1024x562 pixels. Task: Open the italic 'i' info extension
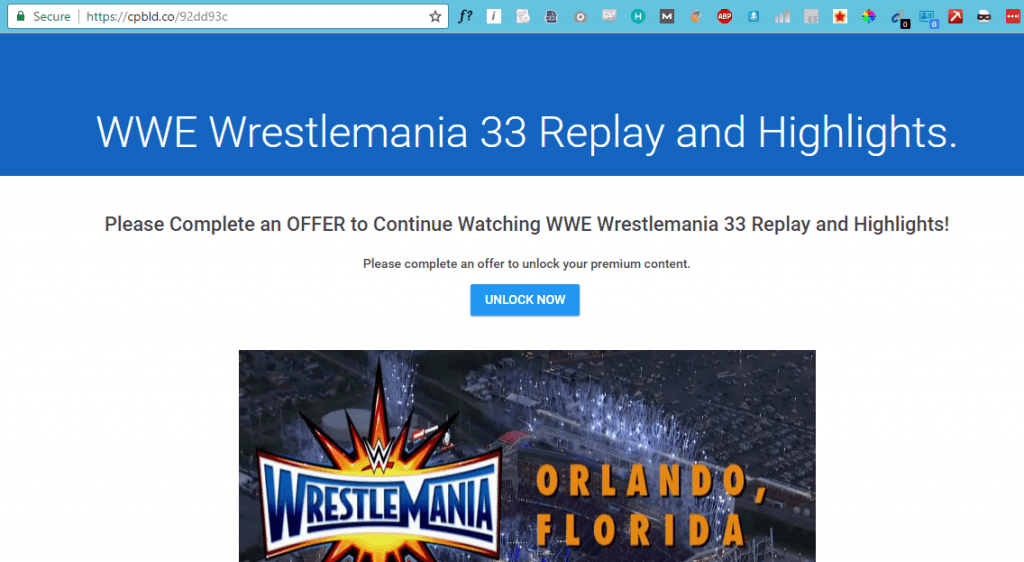point(494,16)
